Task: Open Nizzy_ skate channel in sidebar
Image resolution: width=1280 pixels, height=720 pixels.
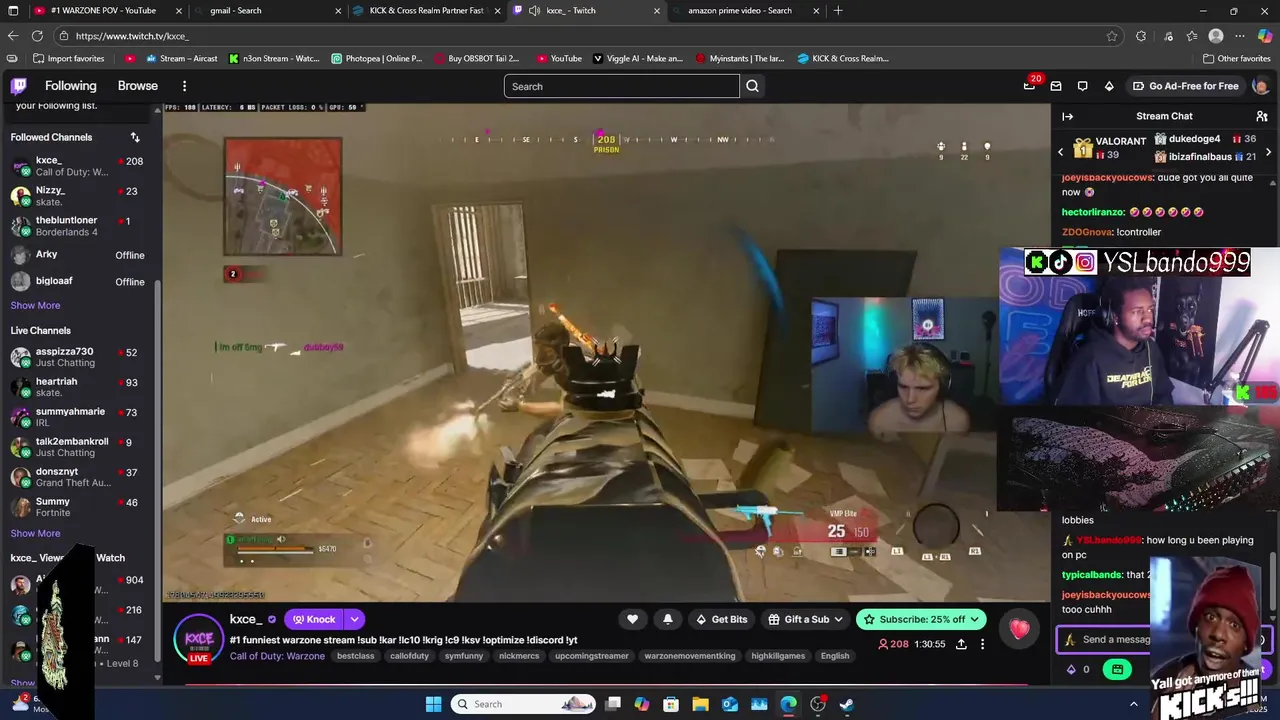Action: pos(77,196)
